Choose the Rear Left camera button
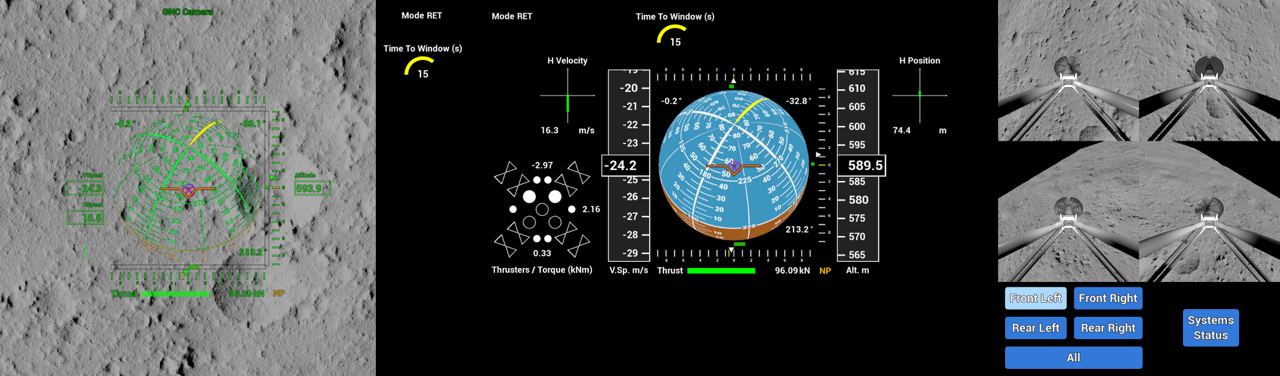 [1036, 328]
